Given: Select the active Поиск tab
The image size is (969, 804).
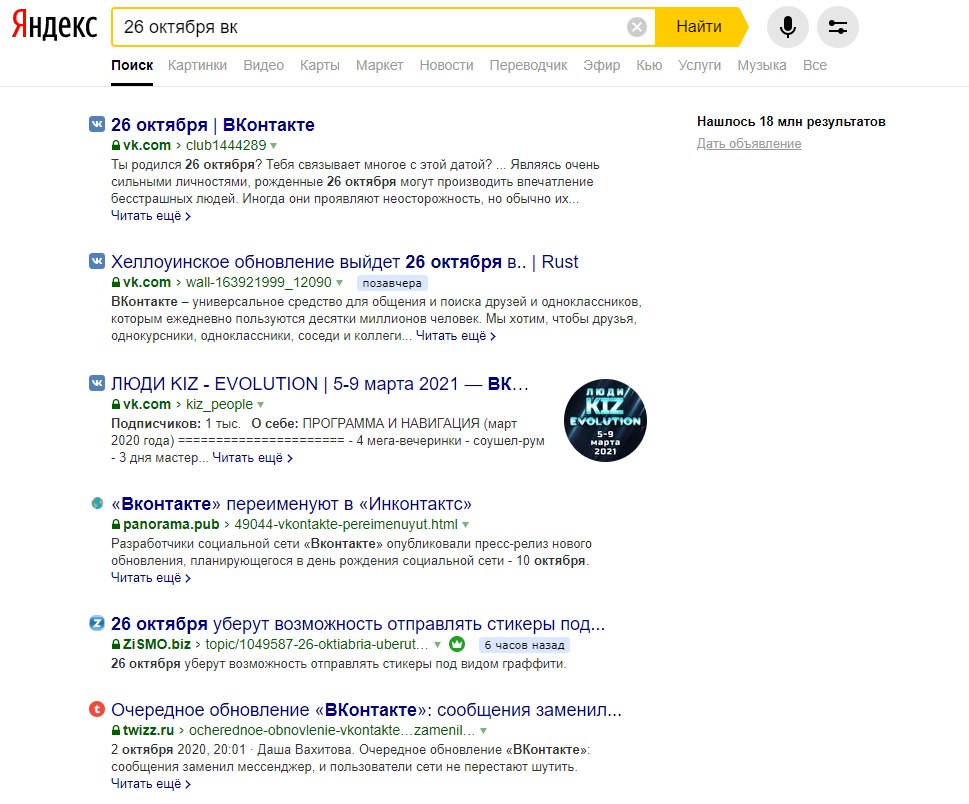Looking at the screenshot, I should click(132, 66).
